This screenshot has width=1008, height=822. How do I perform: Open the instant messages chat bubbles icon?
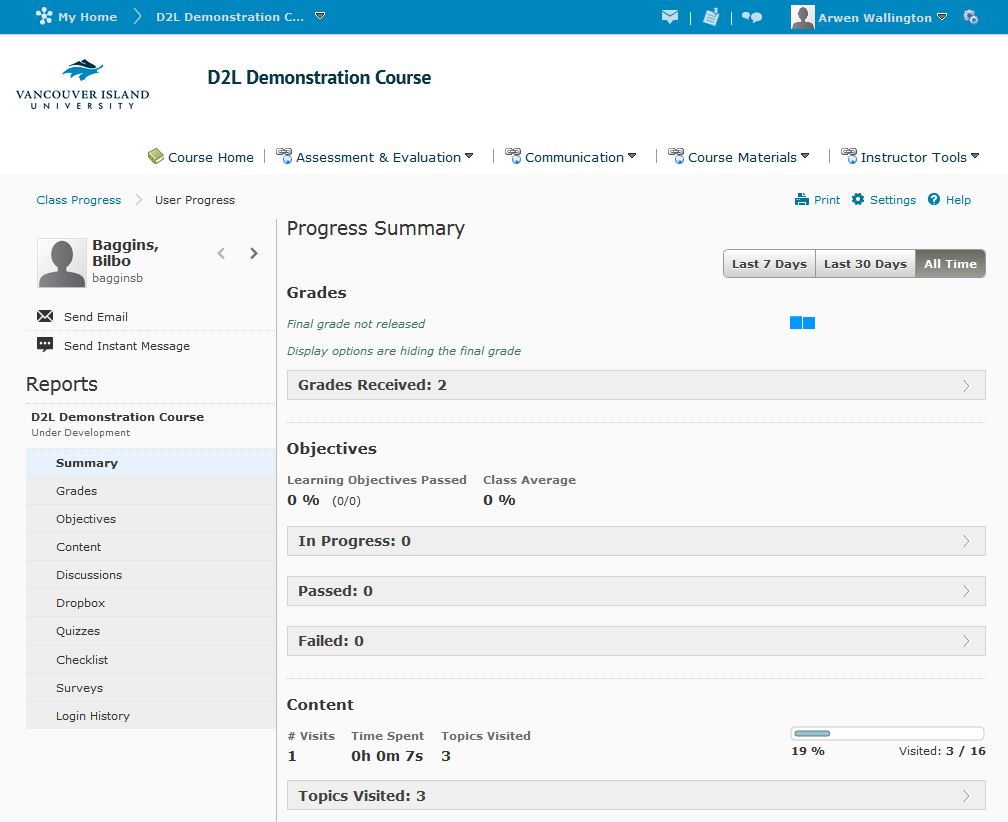(752, 17)
